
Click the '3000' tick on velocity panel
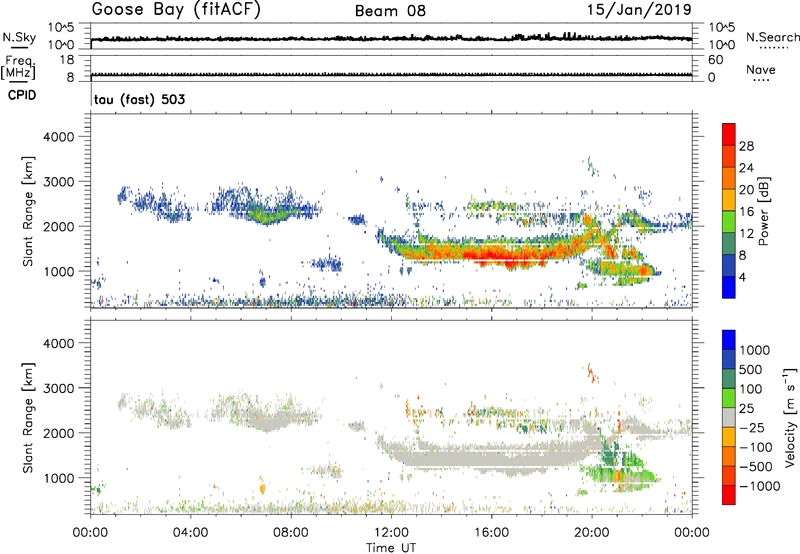click(59, 388)
